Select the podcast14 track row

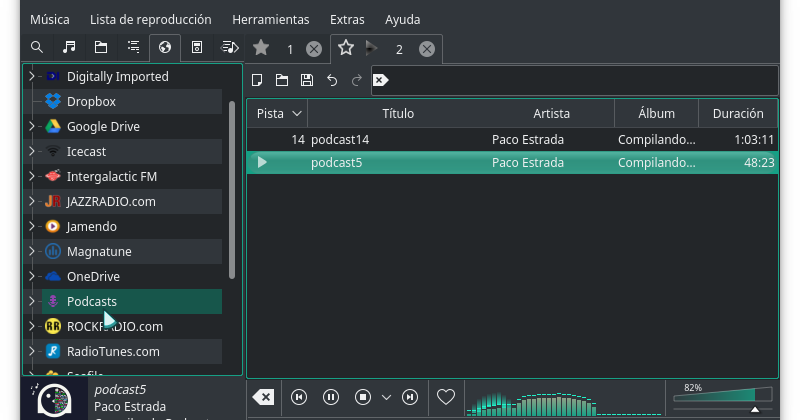point(512,139)
